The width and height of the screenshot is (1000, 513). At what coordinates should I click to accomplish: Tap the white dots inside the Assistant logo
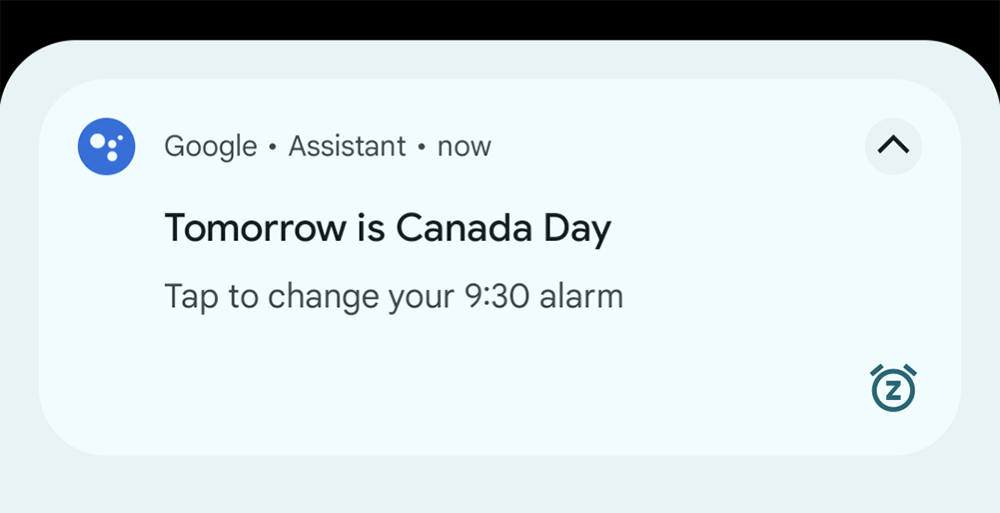[107, 145]
